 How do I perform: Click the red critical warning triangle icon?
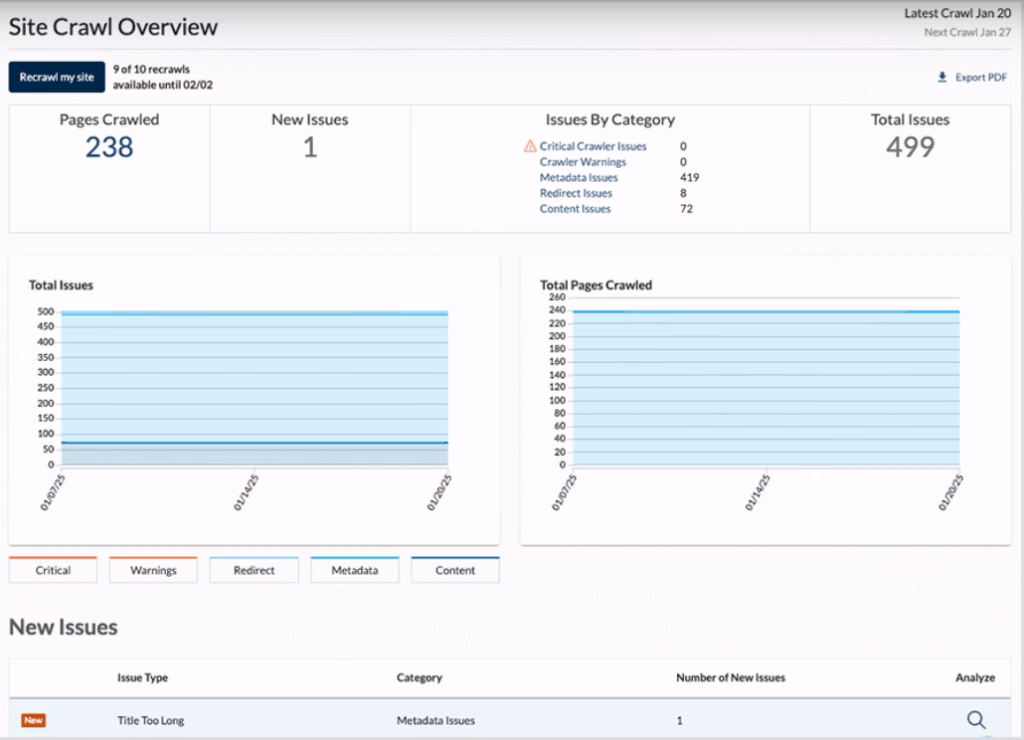pos(530,146)
